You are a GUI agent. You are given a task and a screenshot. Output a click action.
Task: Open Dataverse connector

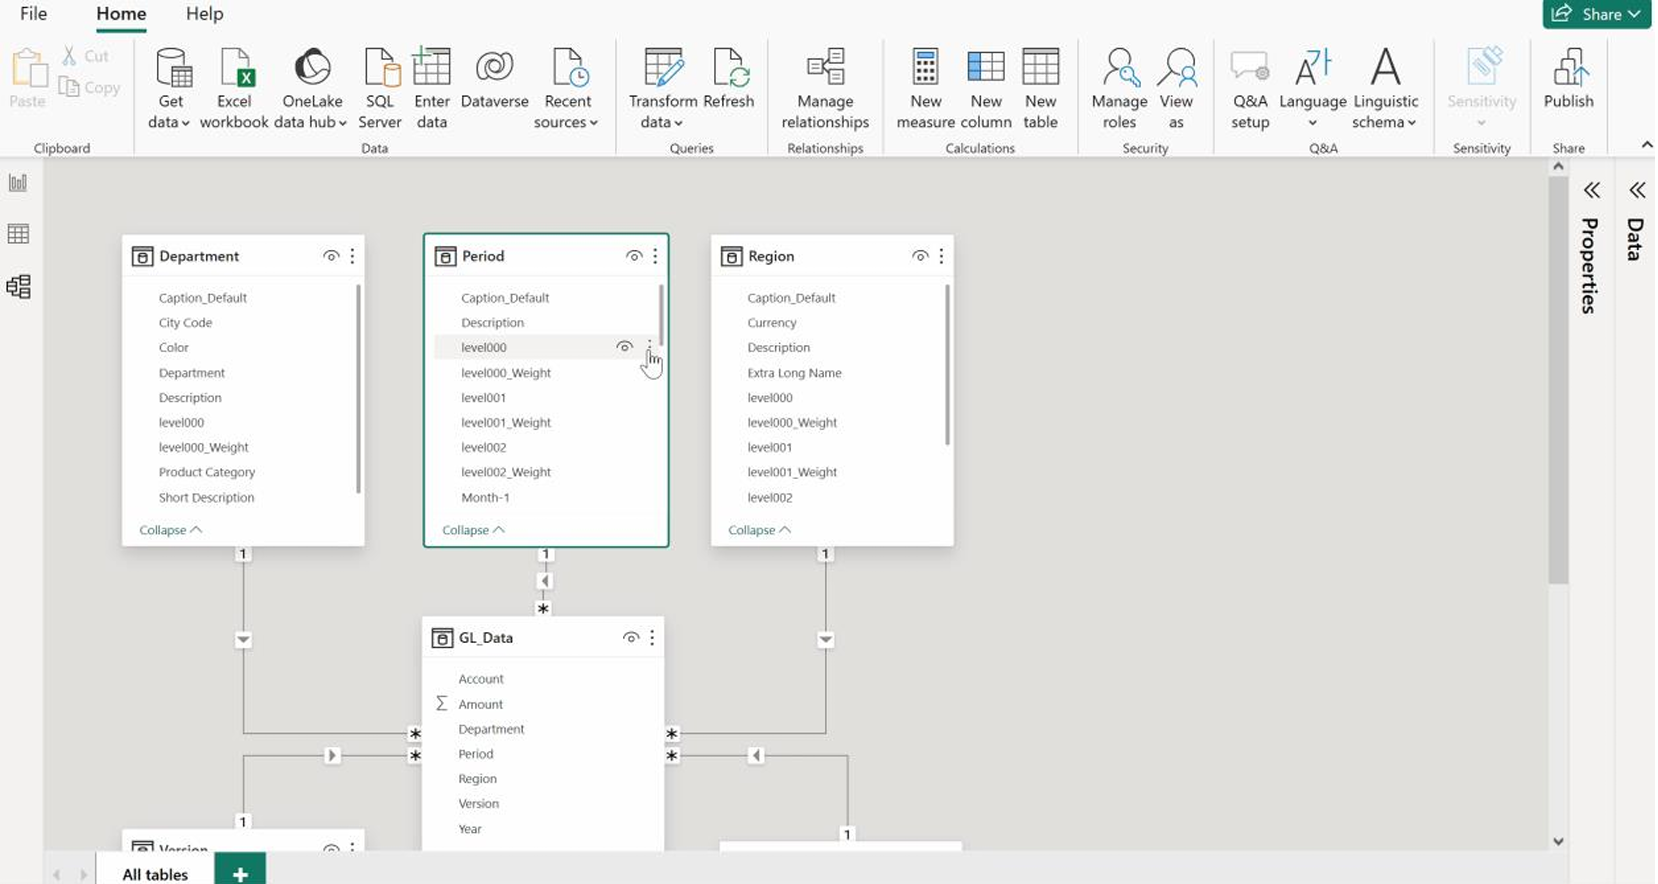pos(494,80)
